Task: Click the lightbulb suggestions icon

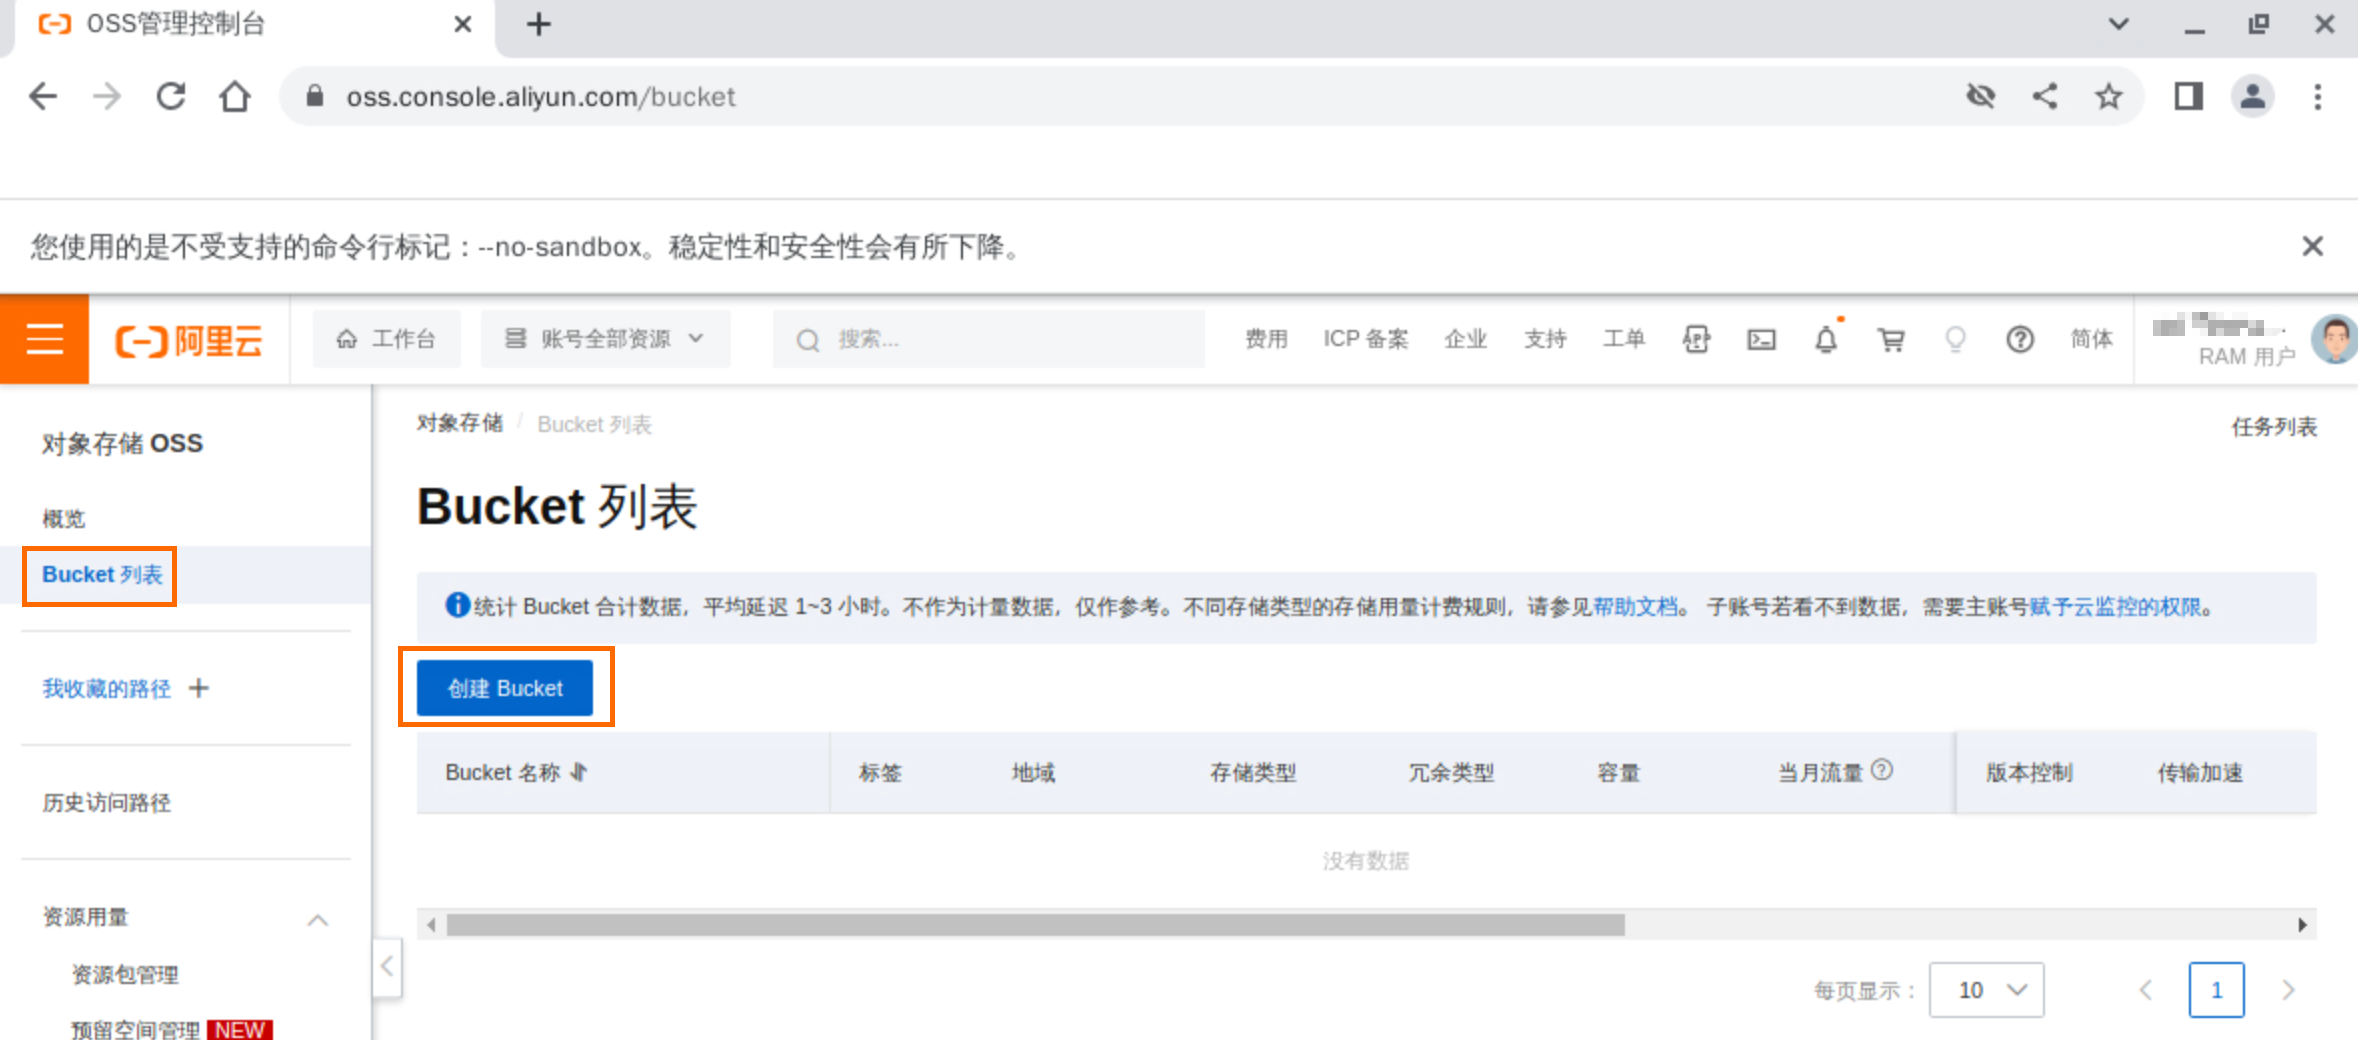Action: (1955, 340)
